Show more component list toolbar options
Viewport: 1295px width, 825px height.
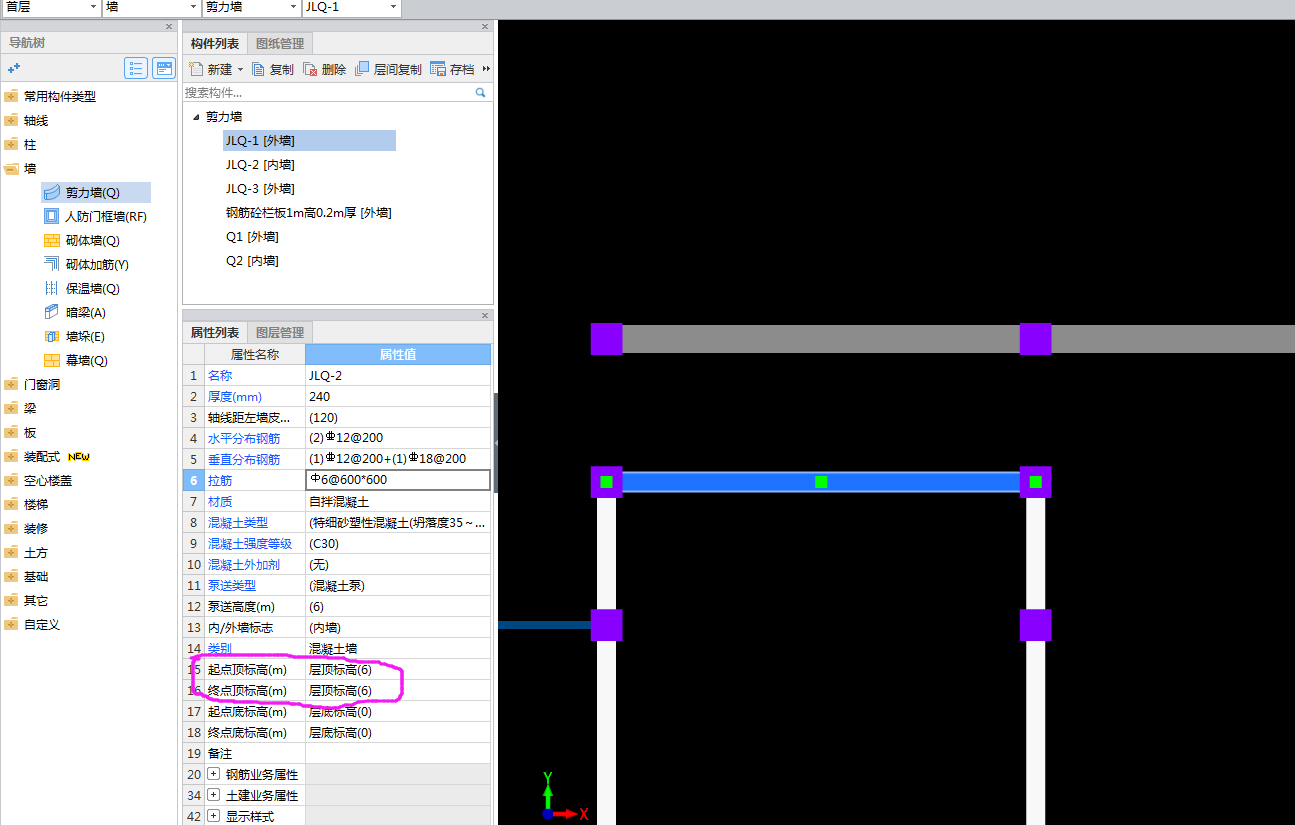pos(486,69)
